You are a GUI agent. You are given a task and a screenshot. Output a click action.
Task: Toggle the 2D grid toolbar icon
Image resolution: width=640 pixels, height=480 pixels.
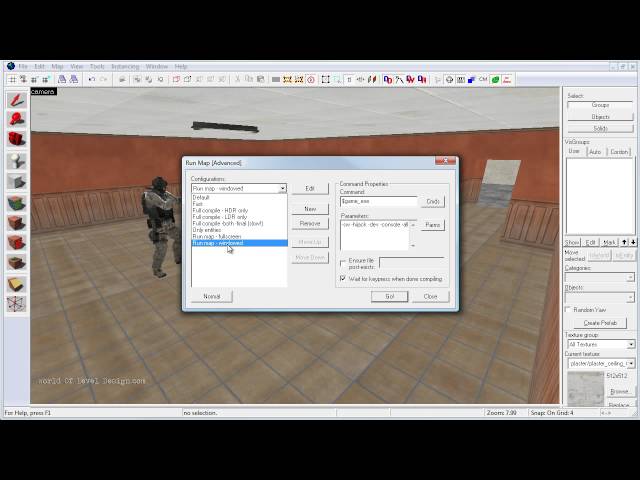pyautogui.click(x=13, y=80)
